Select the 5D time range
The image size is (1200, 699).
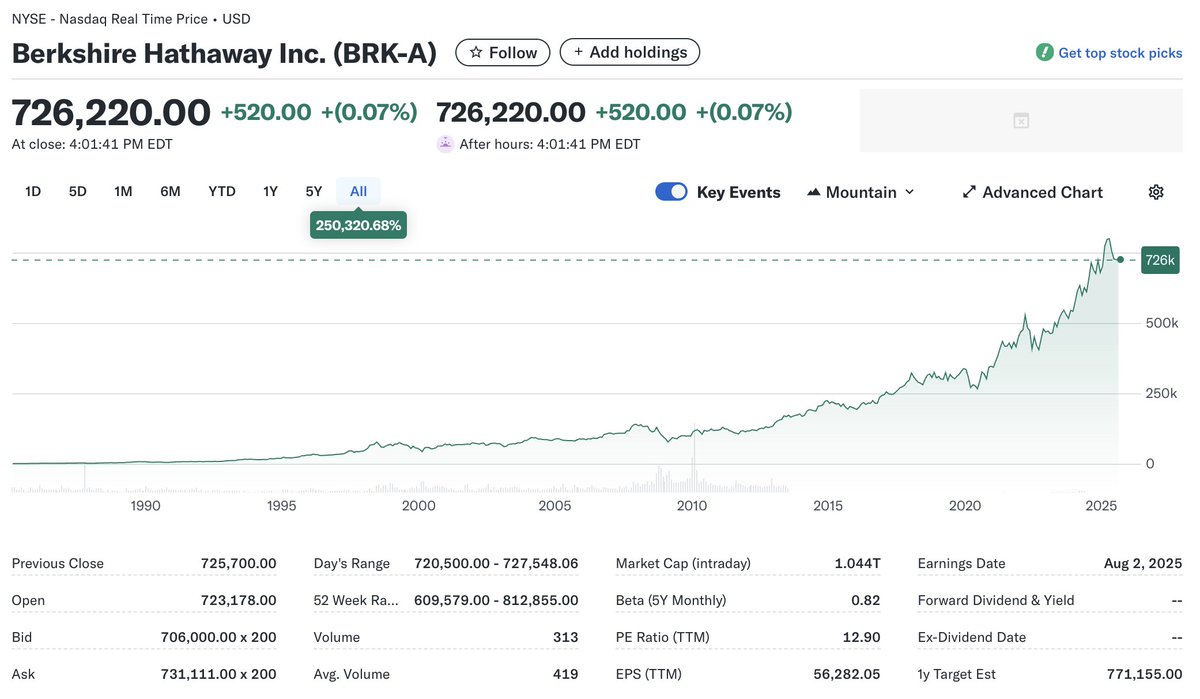[78, 191]
